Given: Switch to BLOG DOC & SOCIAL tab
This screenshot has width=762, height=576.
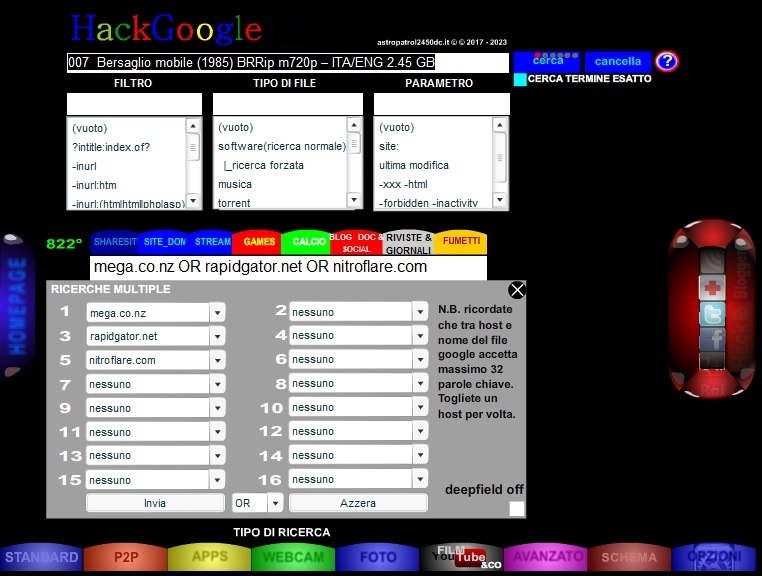Looking at the screenshot, I should pos(356,243).
